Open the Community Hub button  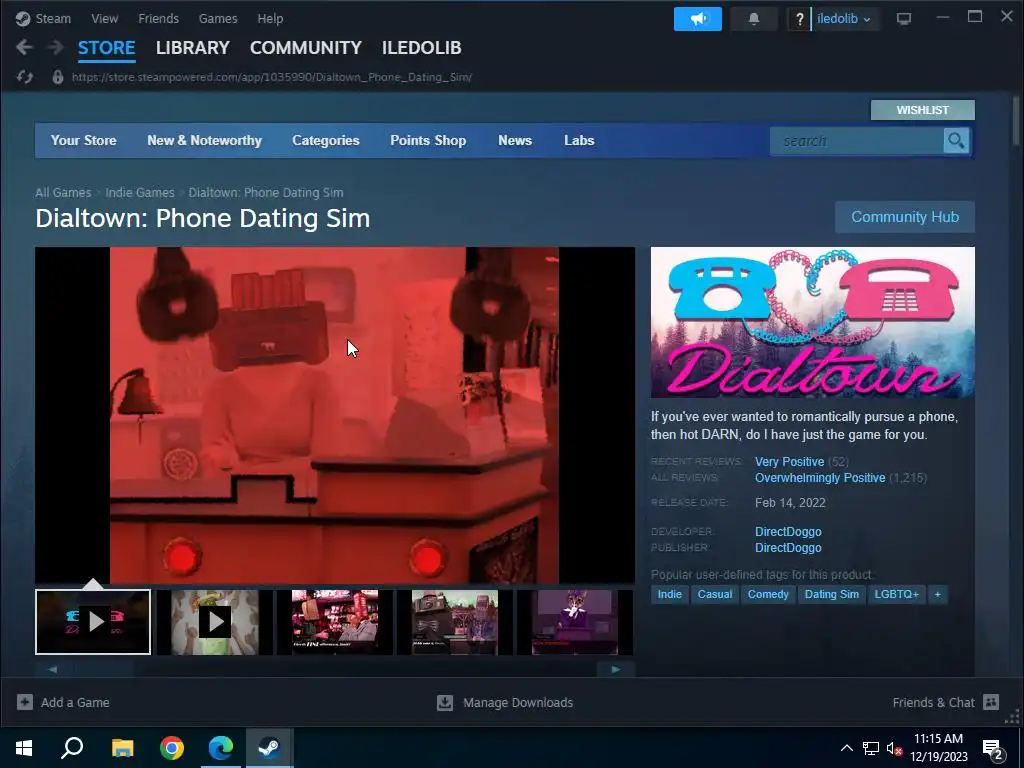coord(905,217)
